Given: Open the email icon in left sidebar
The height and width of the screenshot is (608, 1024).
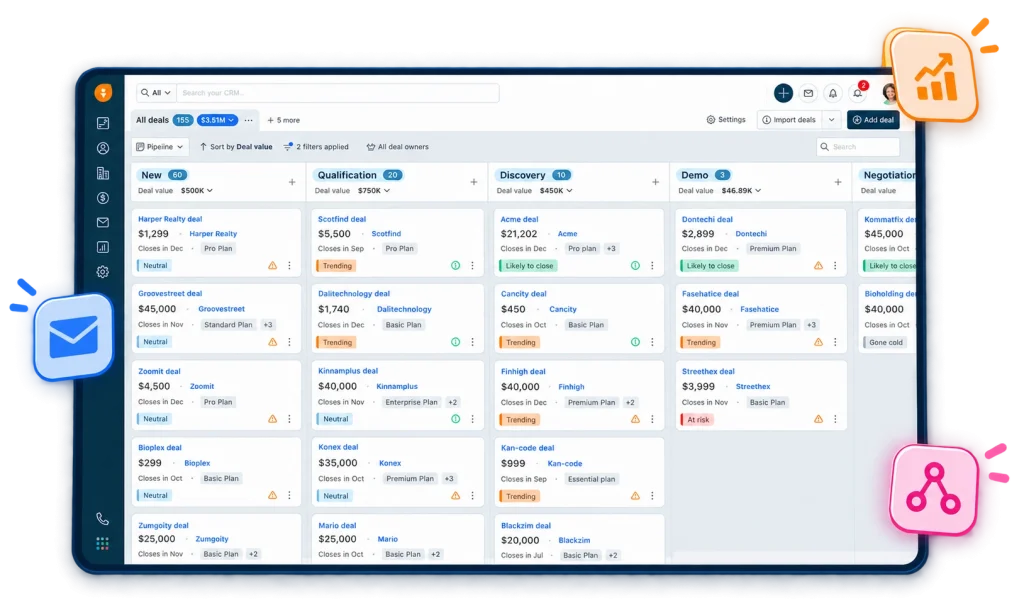Looking at the screenshot, I should click(x=103, y=223).
